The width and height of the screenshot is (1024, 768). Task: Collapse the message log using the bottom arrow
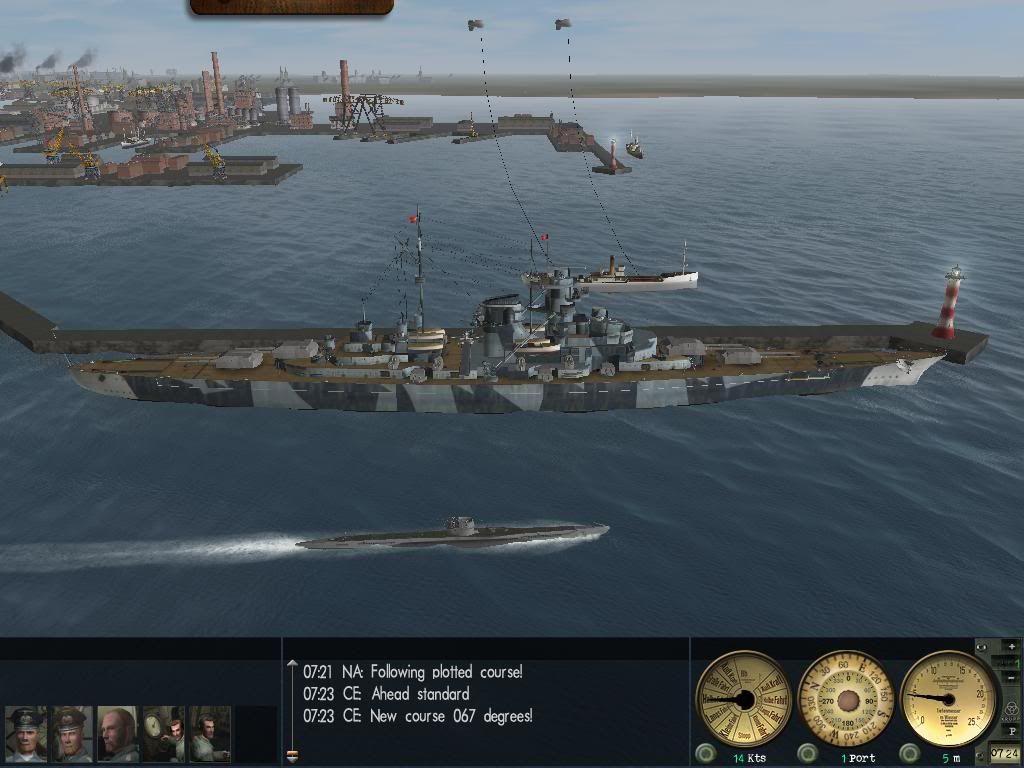tap(292, 757)
